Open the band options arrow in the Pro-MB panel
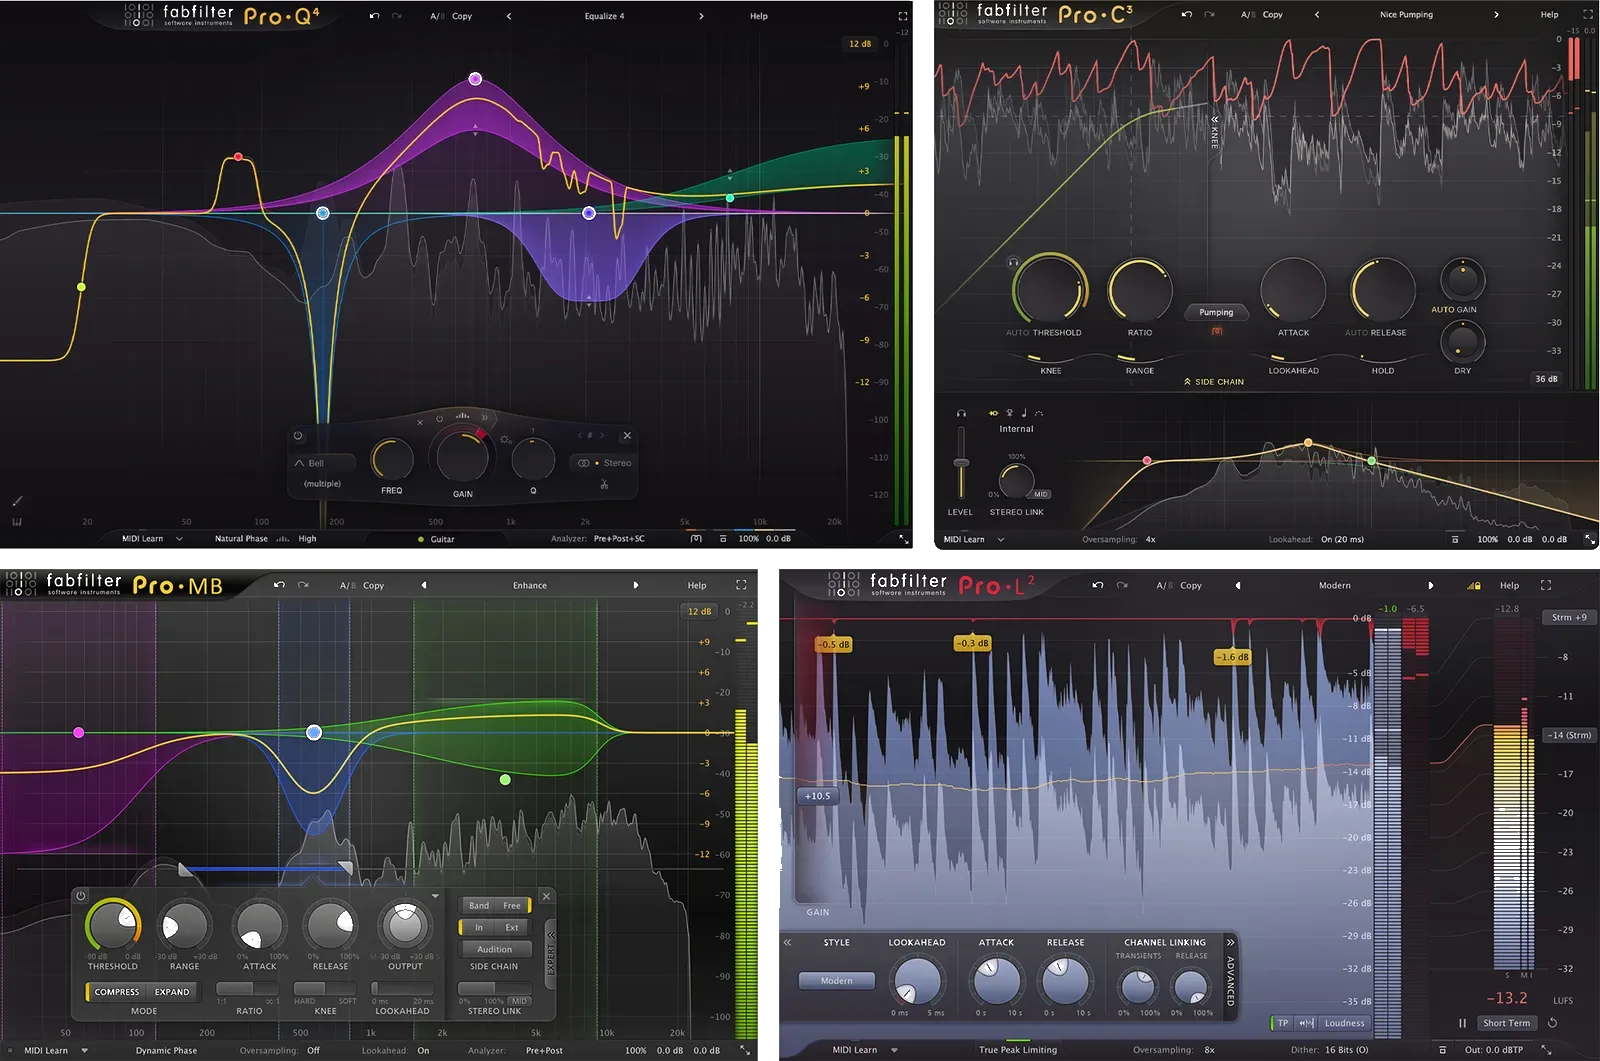This screenshot has height=1061, width=1600. pyautogui.click(x=435, y=896)
